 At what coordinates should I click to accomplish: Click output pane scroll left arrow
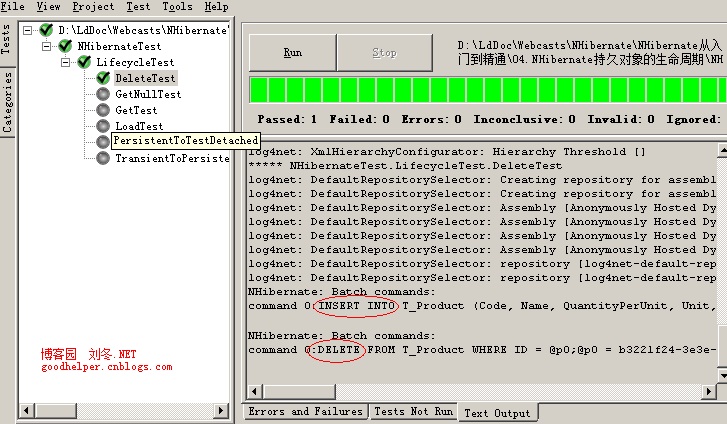pos(255,391)
